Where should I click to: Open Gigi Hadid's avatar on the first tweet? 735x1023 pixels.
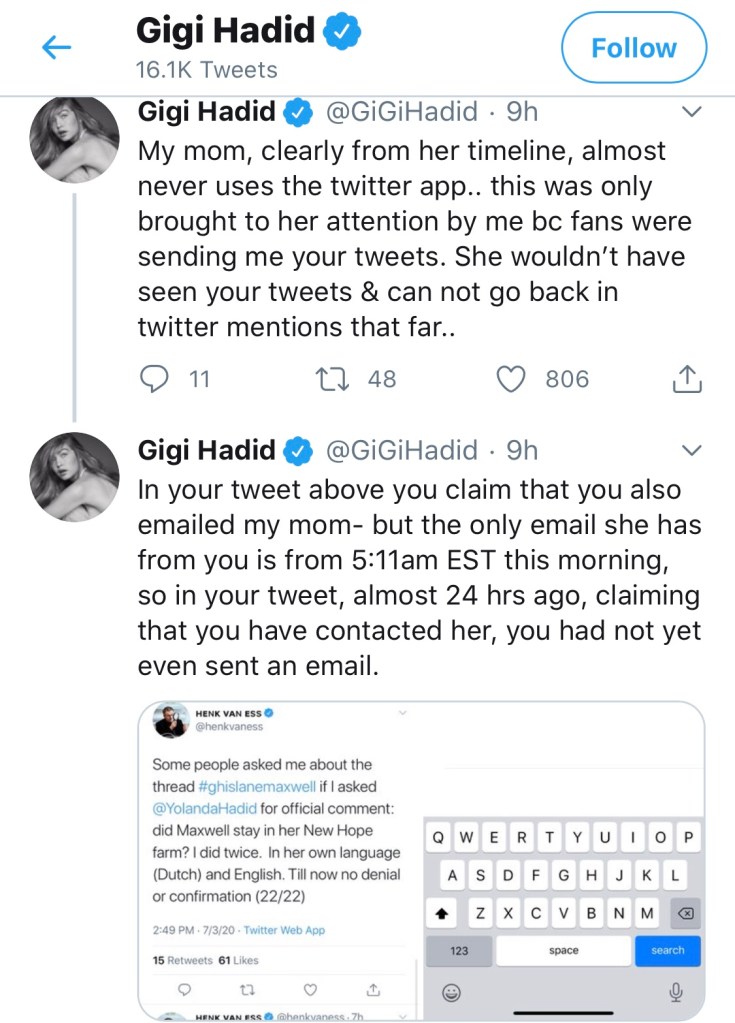[x=76, y=141]
